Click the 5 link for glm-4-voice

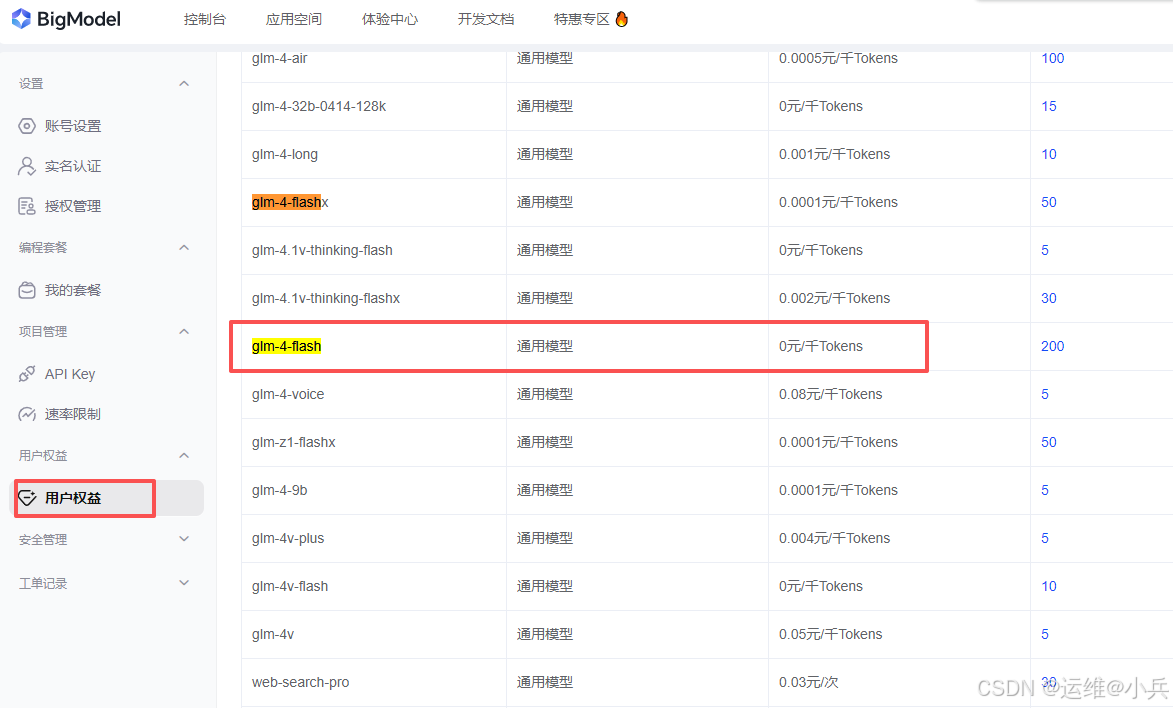[x=1045, y=394]
